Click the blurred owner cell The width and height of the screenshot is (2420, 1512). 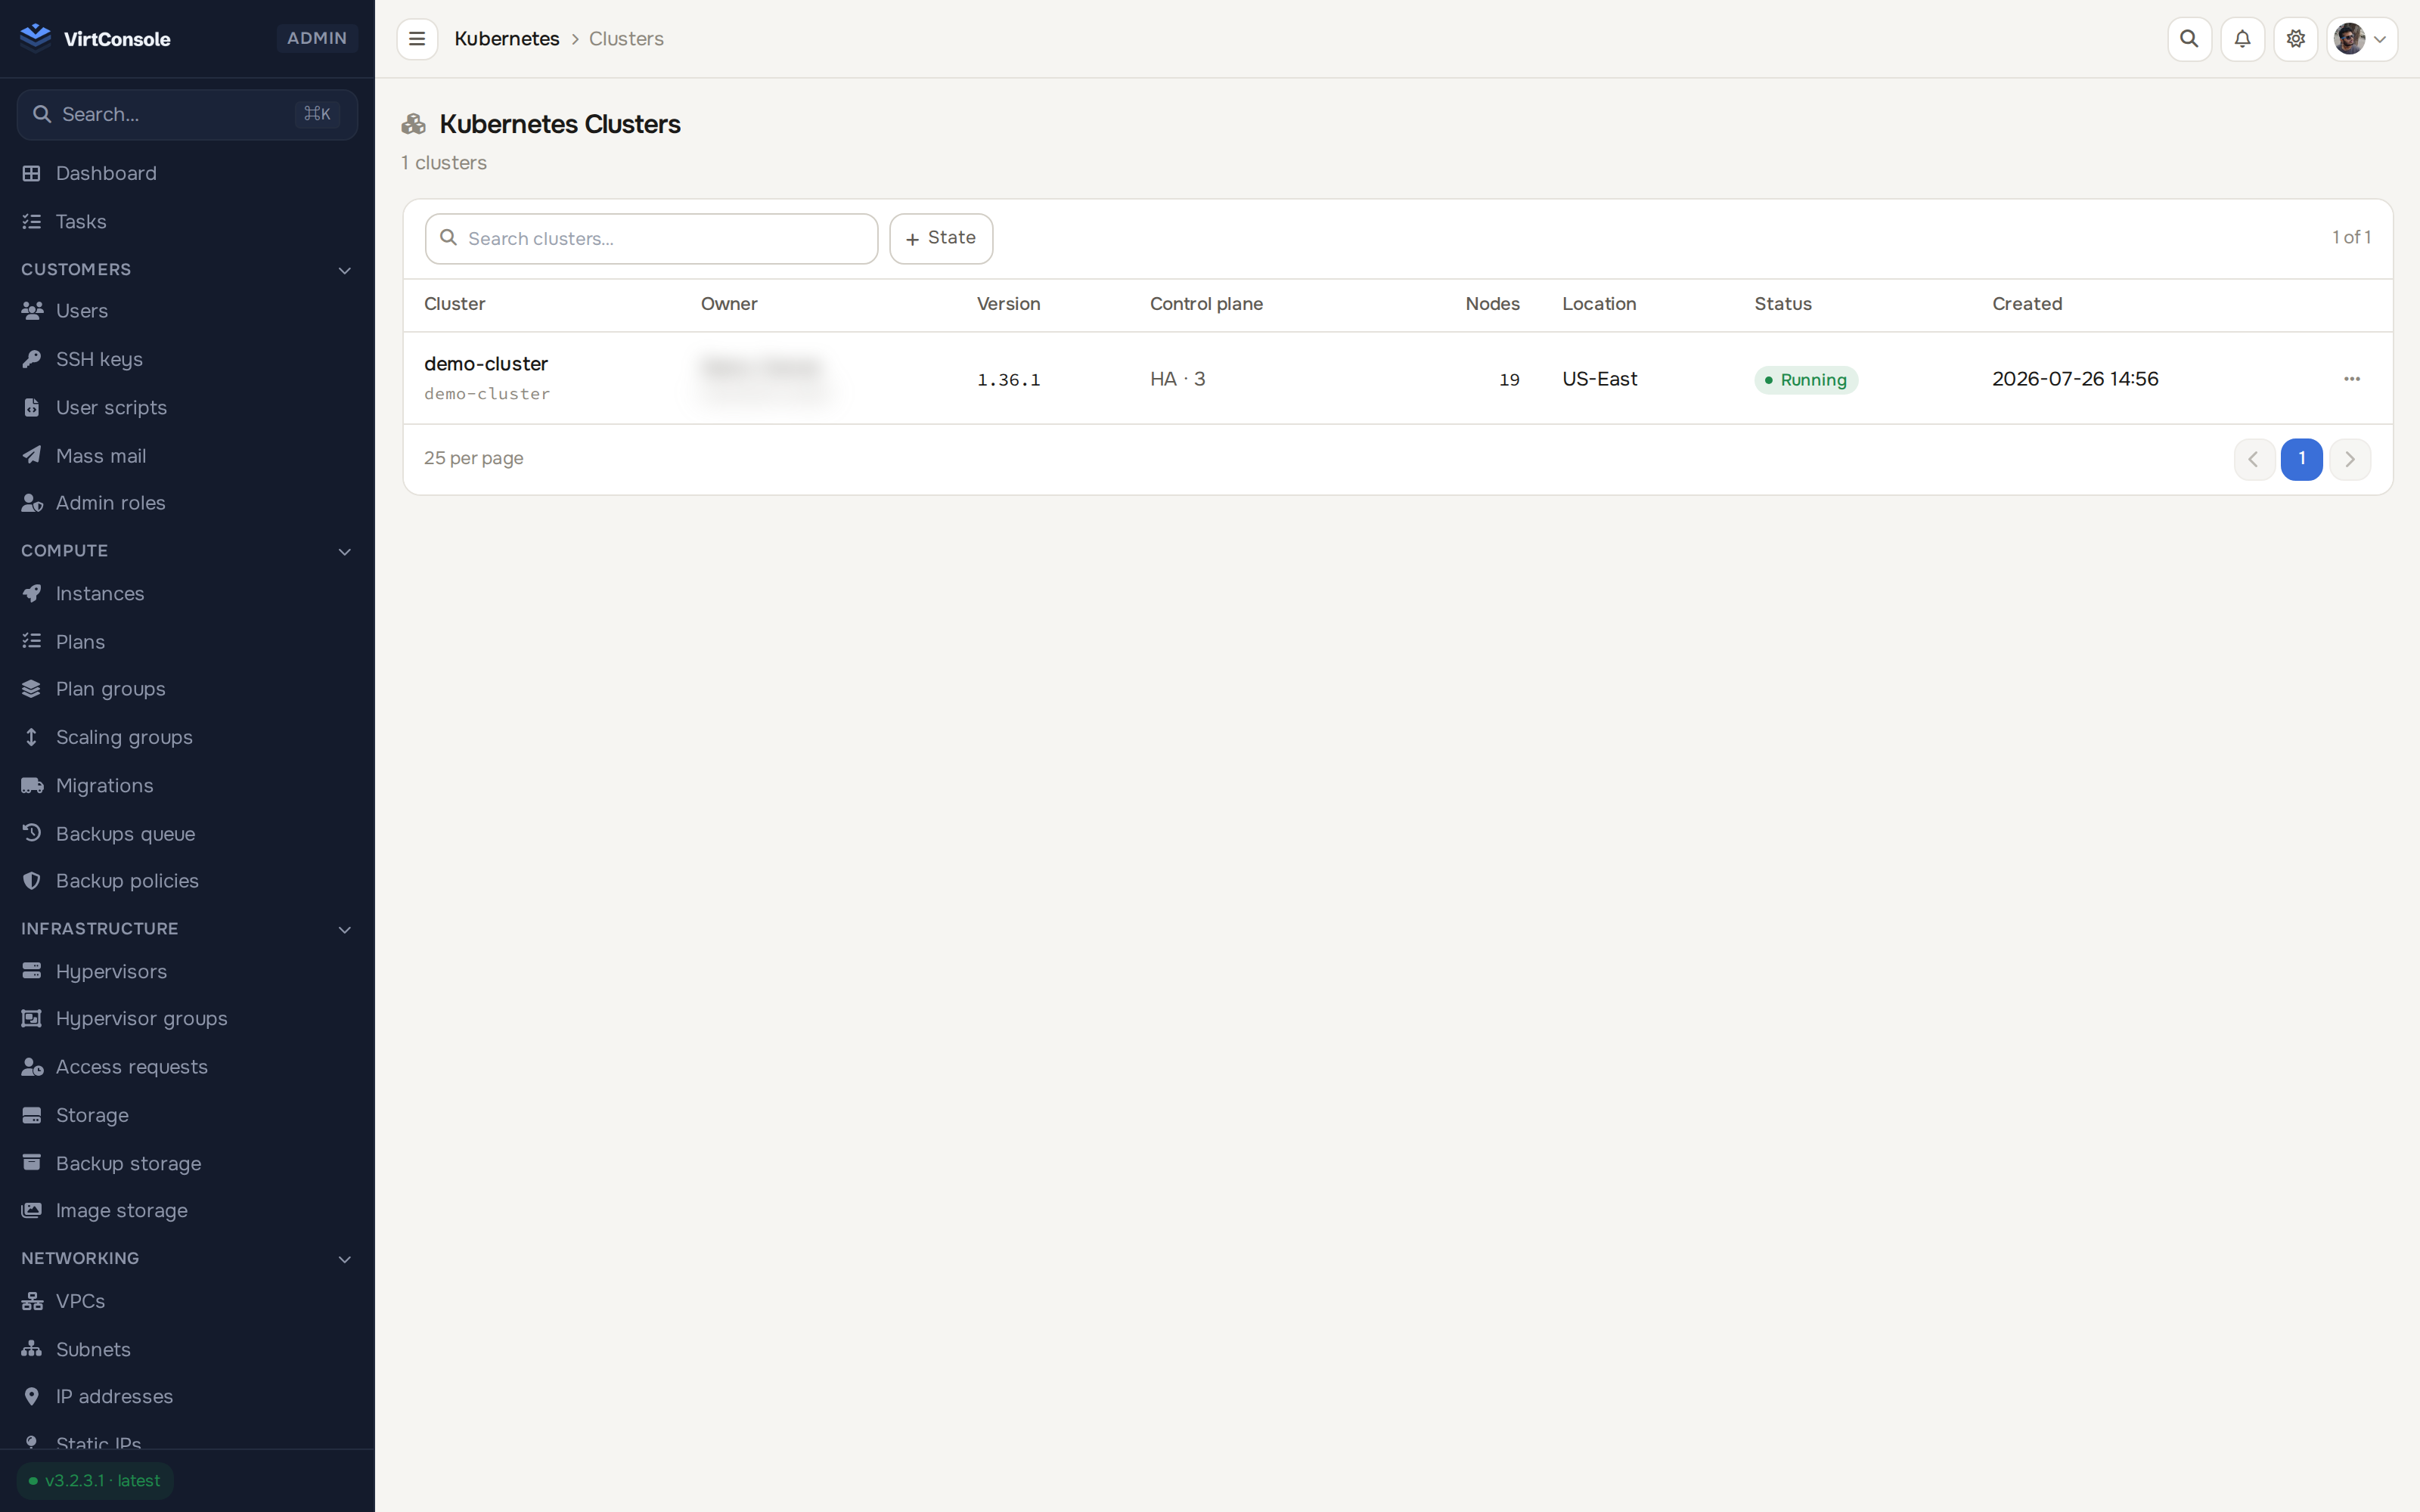point(765,378)
